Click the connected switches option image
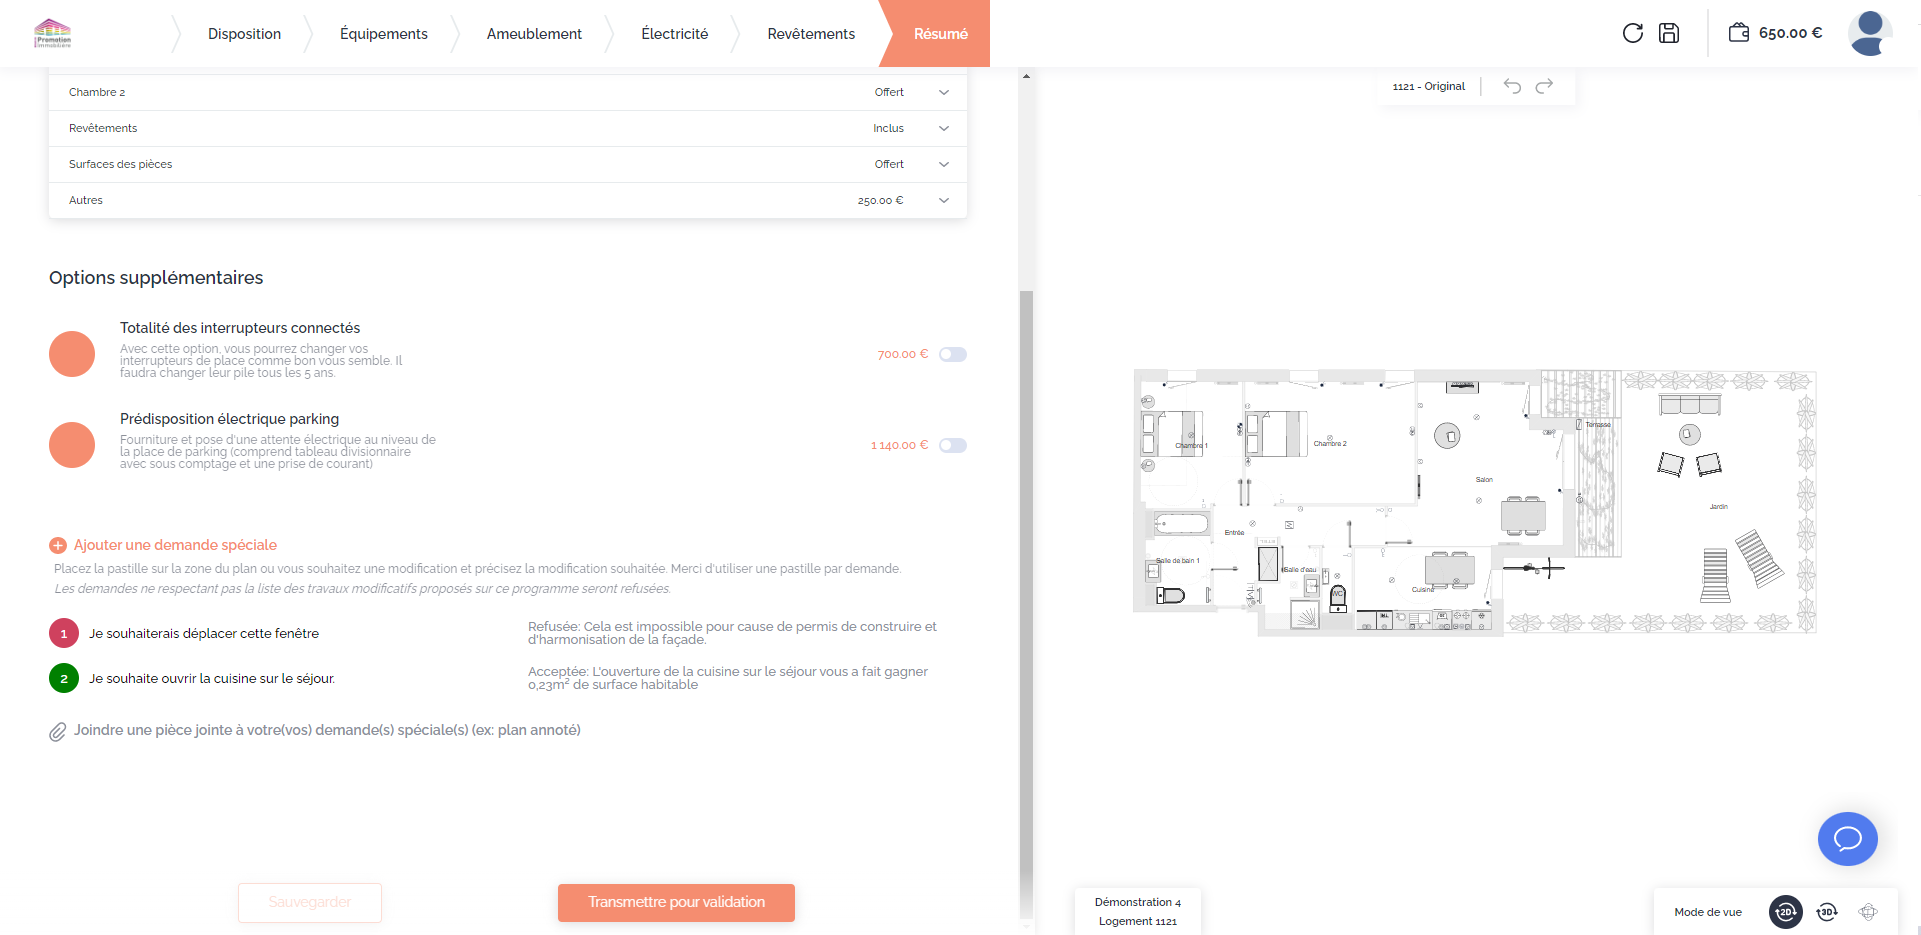 click(x=72, y=354)
